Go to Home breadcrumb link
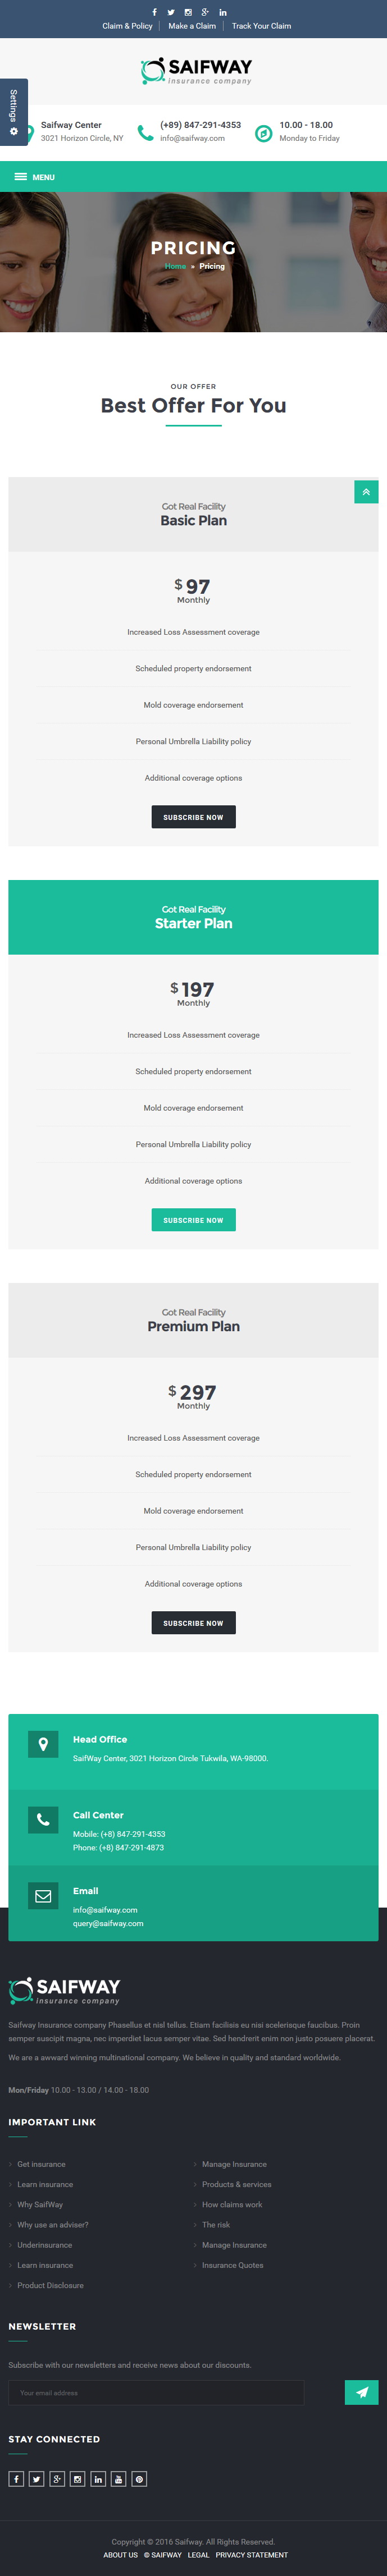The height and width of the screenshot is (2576, 387). tap(175, 266)
